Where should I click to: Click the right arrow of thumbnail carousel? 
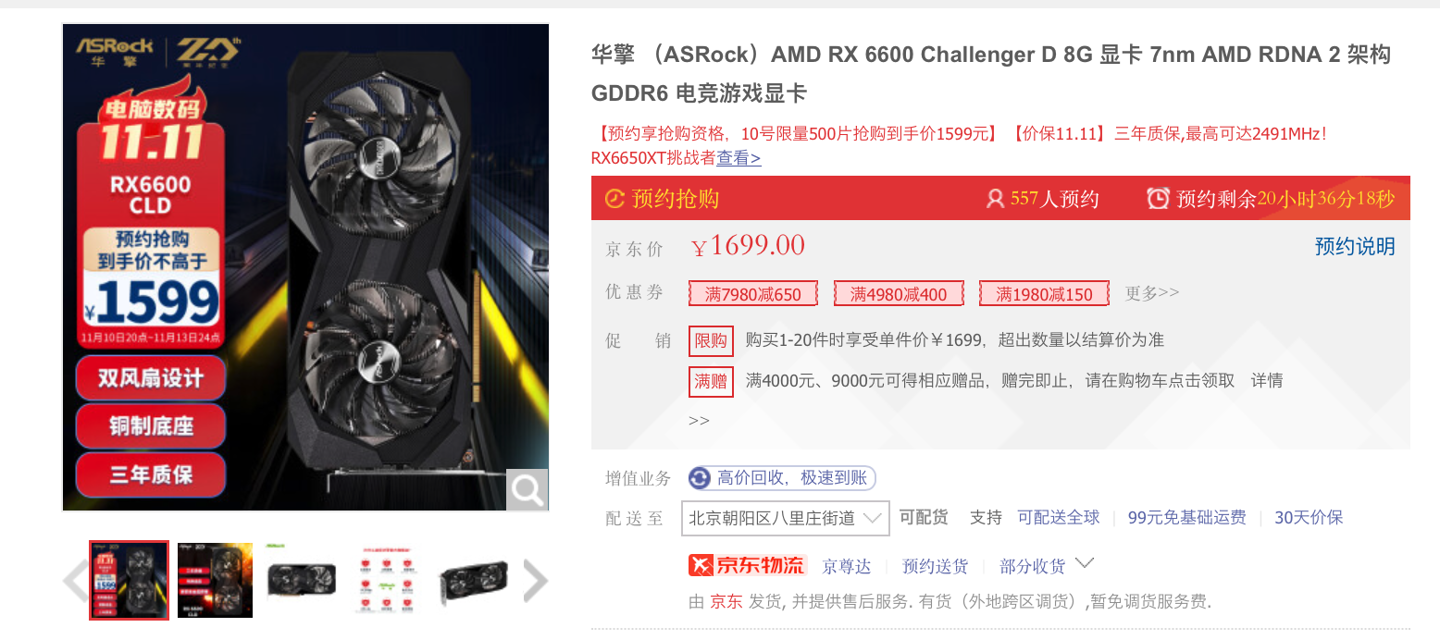(536, 581)
